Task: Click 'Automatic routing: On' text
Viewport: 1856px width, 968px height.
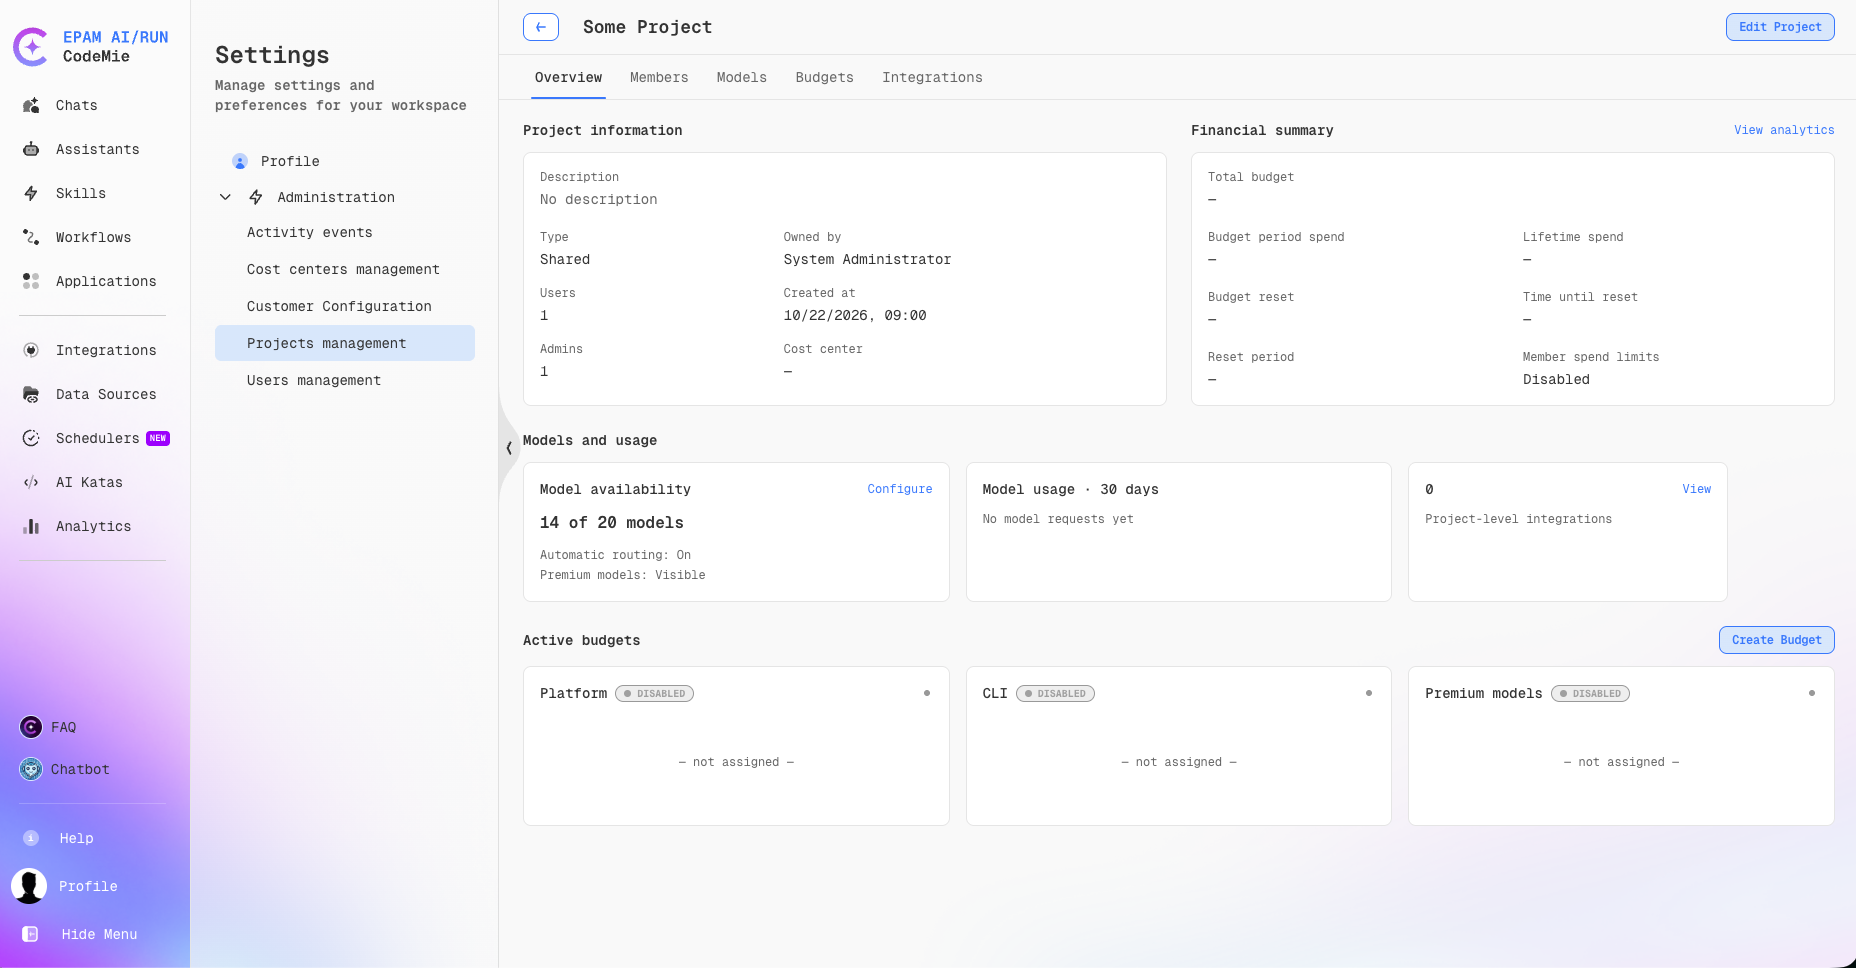Action: point(615,555)
